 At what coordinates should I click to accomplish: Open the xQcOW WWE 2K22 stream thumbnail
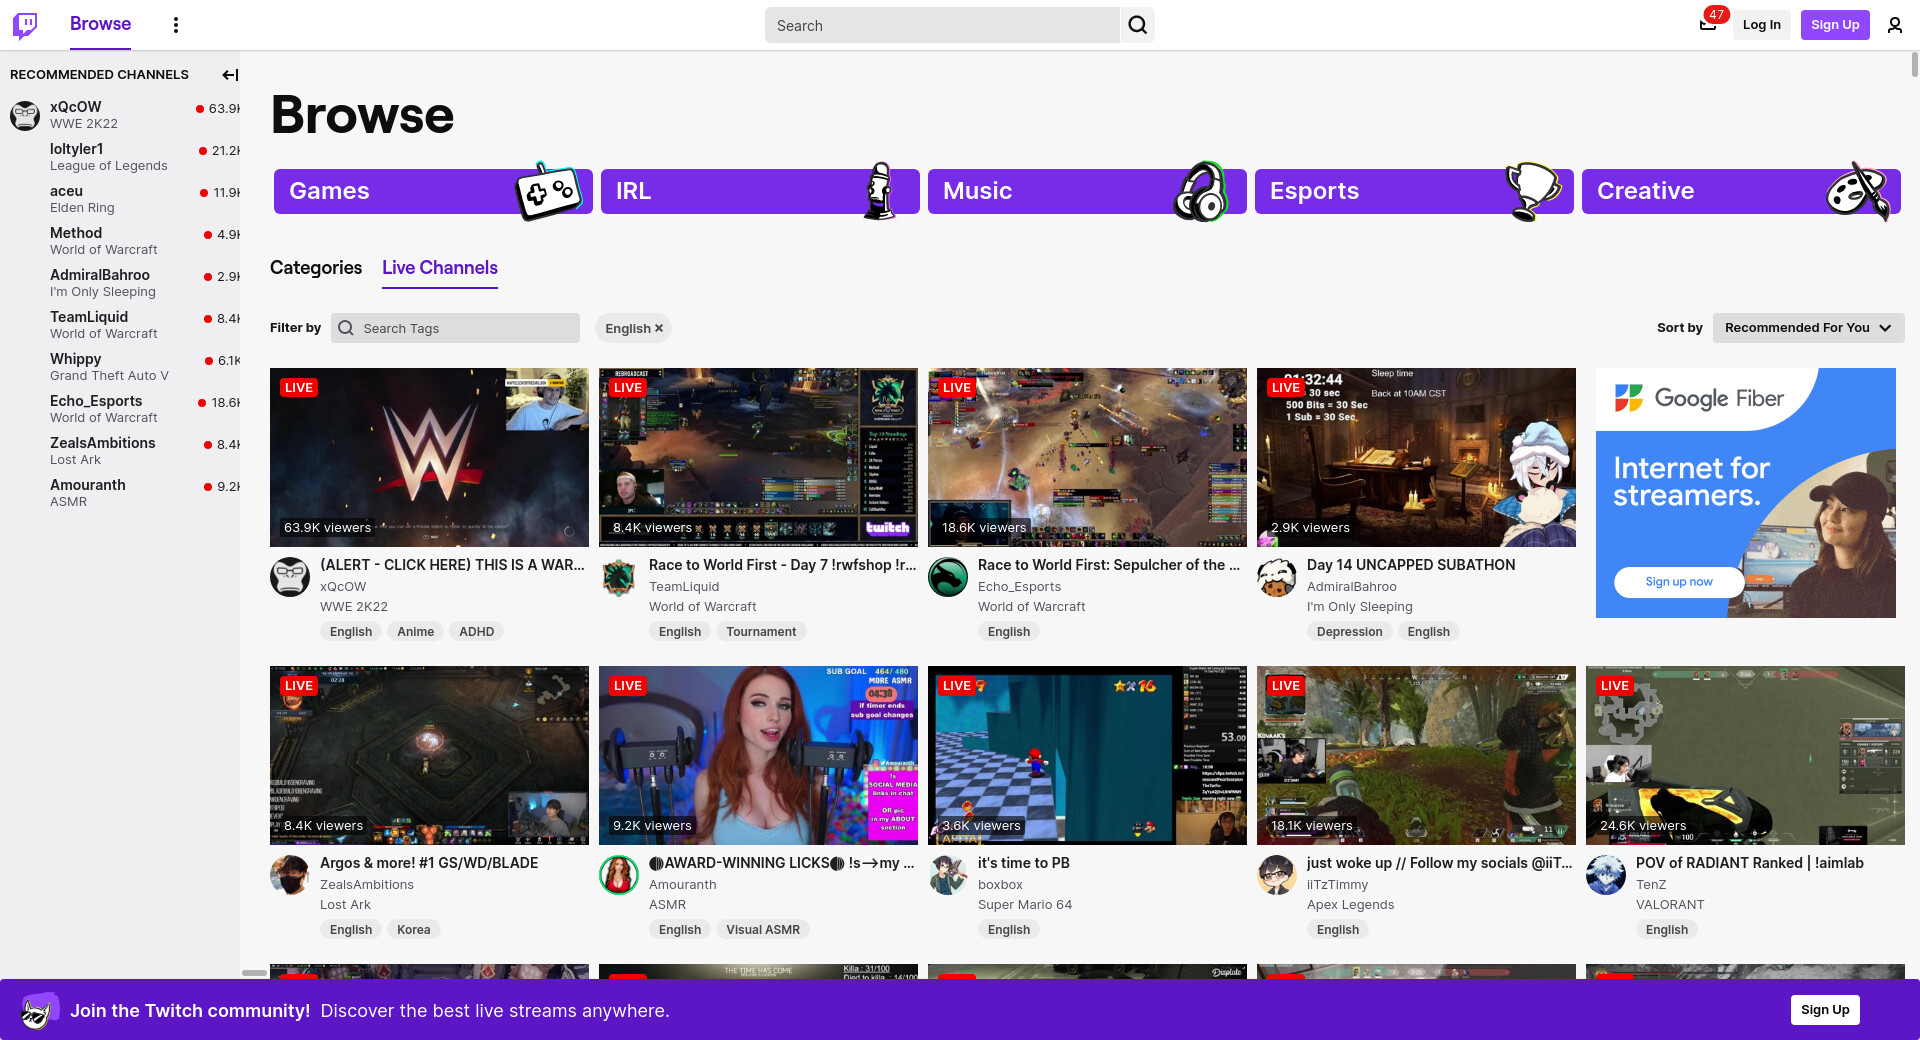point(429,457)
